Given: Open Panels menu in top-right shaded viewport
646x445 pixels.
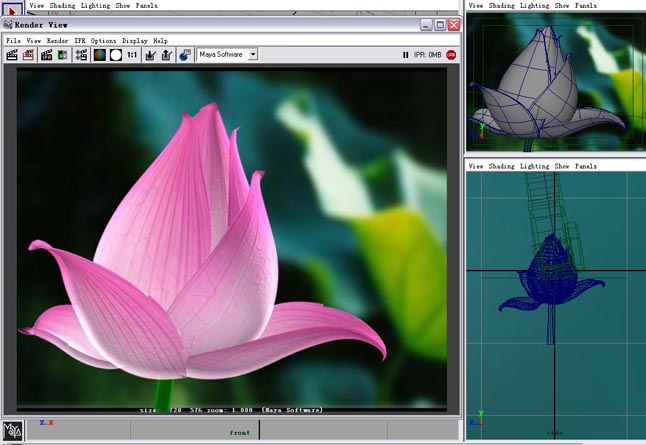Looking at the screenshot, I should tap(586, 5).
